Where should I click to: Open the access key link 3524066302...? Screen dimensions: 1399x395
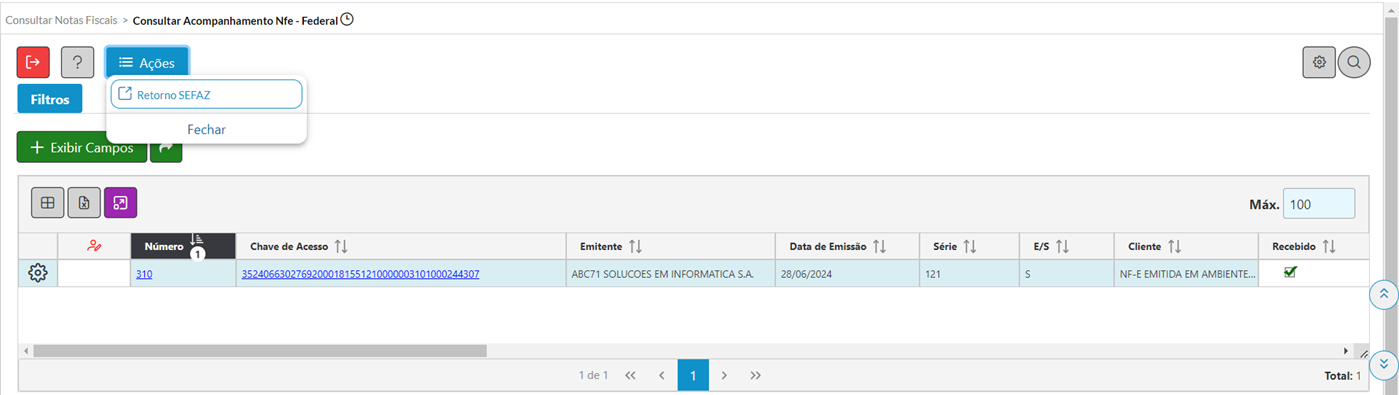coord(360,274)
